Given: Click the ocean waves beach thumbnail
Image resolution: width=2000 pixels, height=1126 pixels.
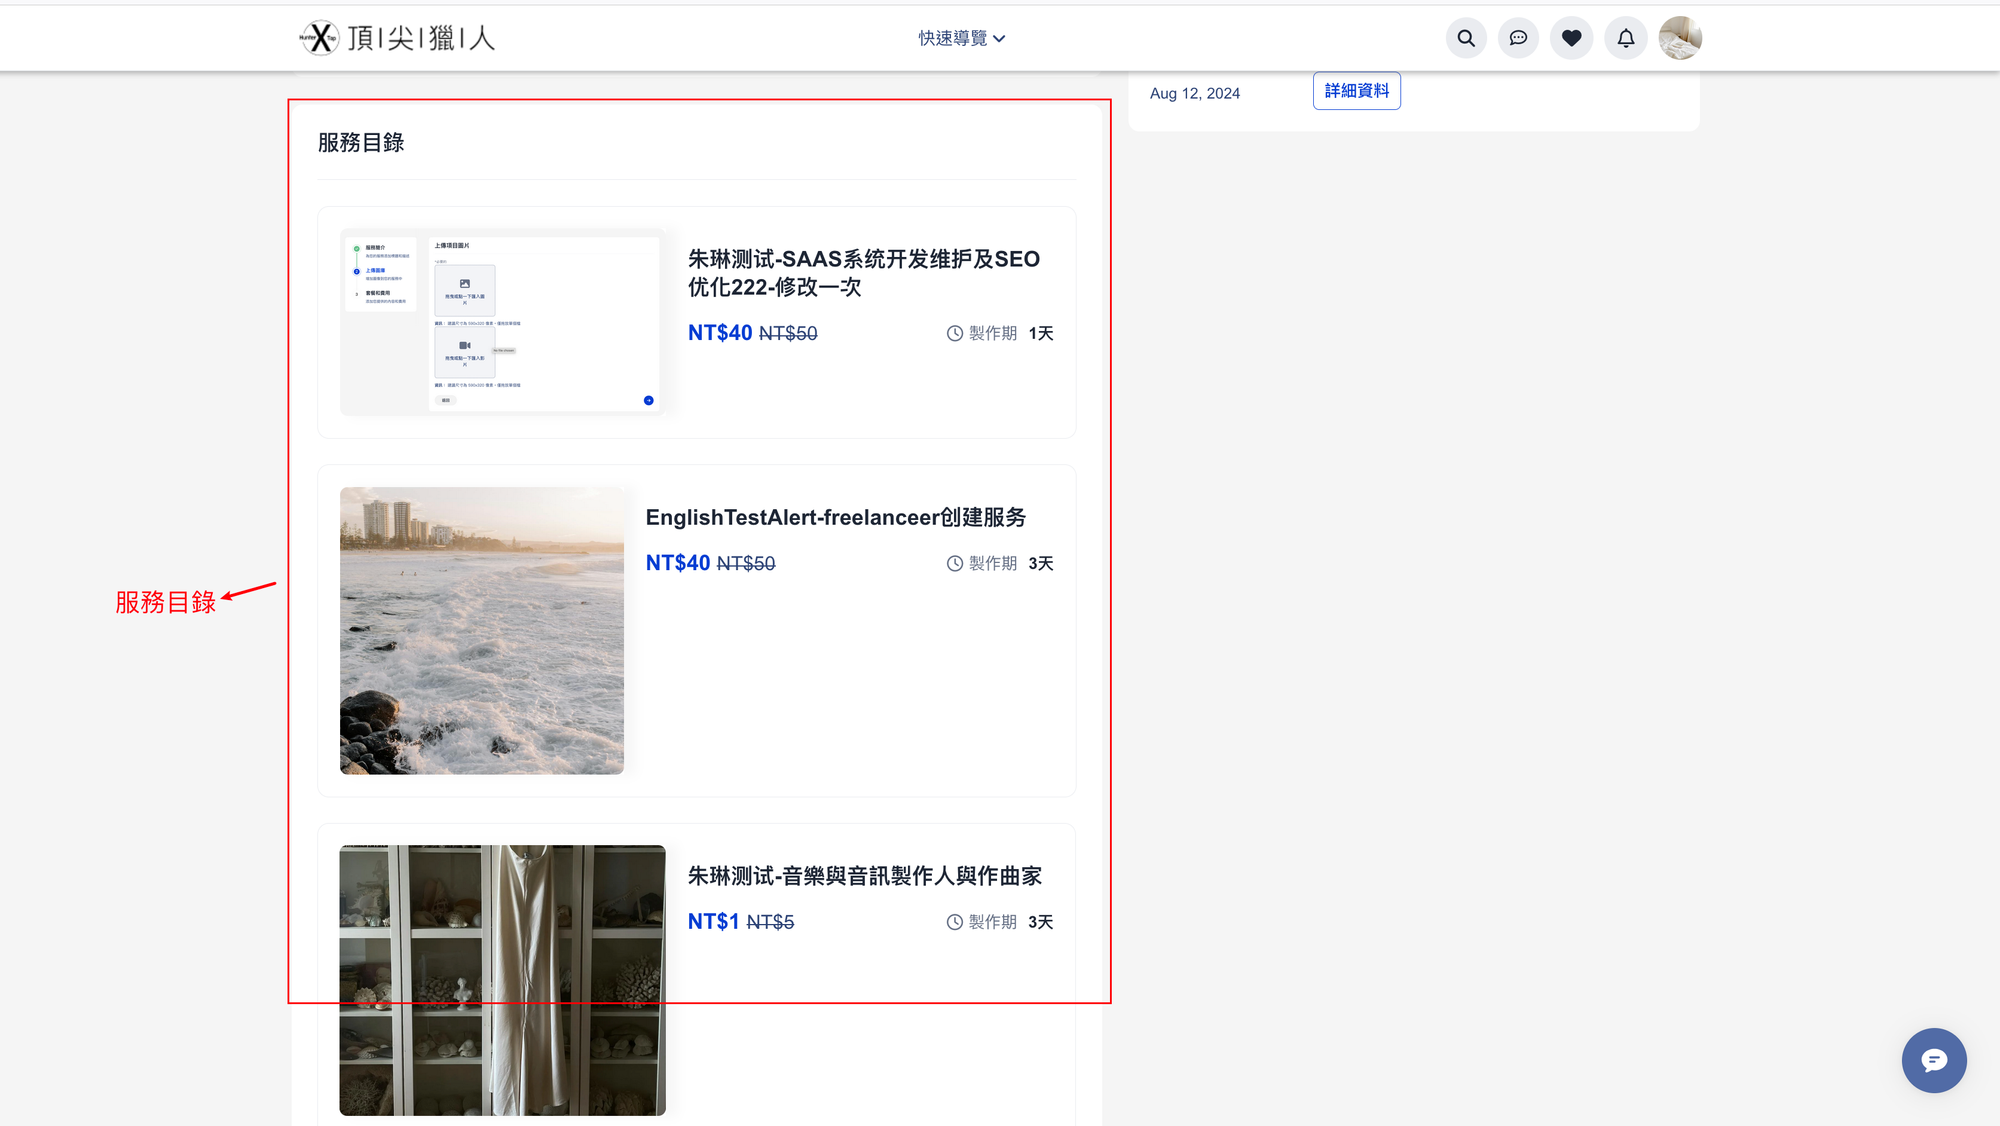Looking at the screenshot, I should click(481, 630).
